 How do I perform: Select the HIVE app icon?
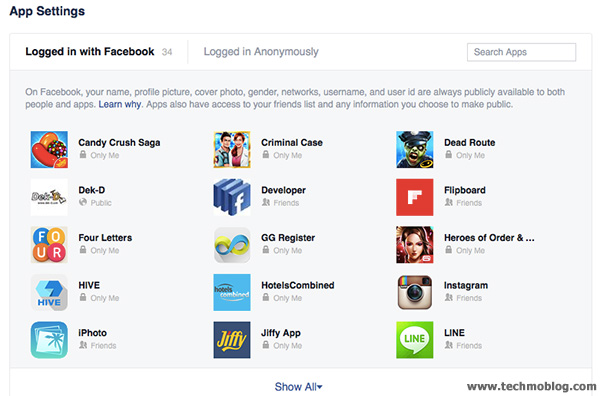coord(49,292)
